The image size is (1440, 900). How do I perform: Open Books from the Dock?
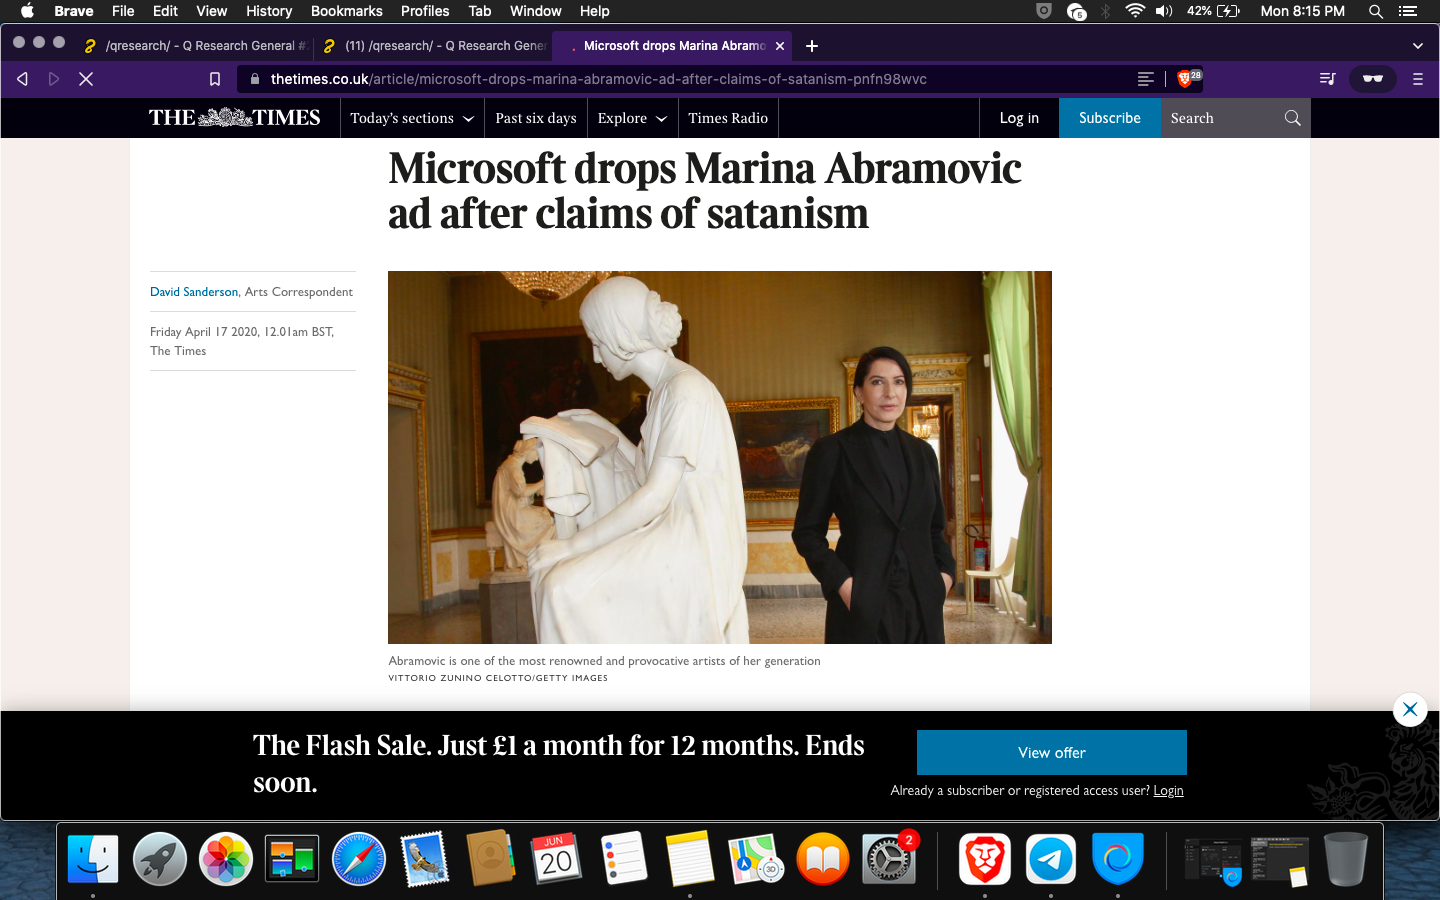tap(823, 859)
